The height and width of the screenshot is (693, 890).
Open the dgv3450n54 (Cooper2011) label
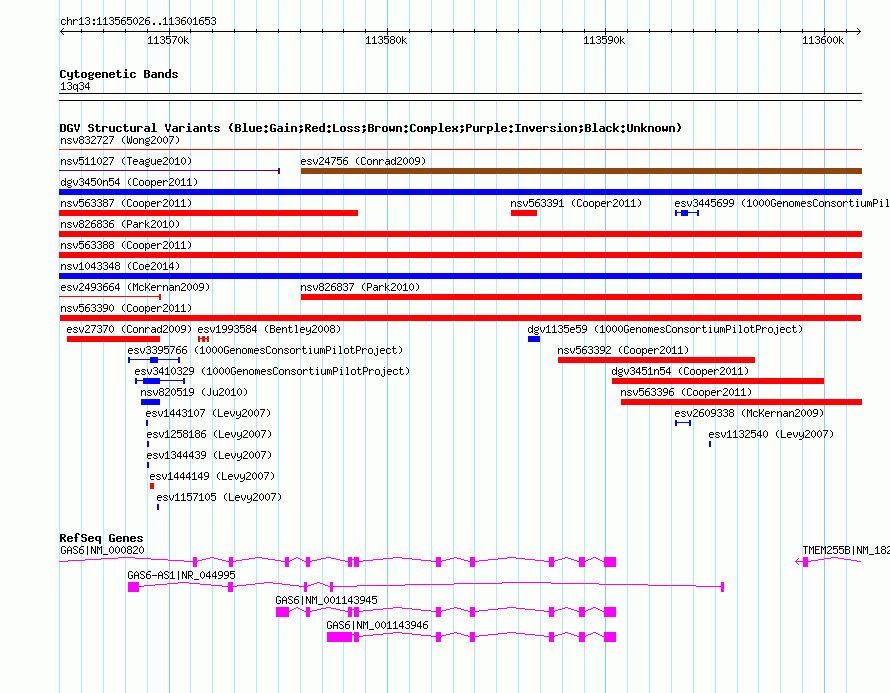pos(129,182)
